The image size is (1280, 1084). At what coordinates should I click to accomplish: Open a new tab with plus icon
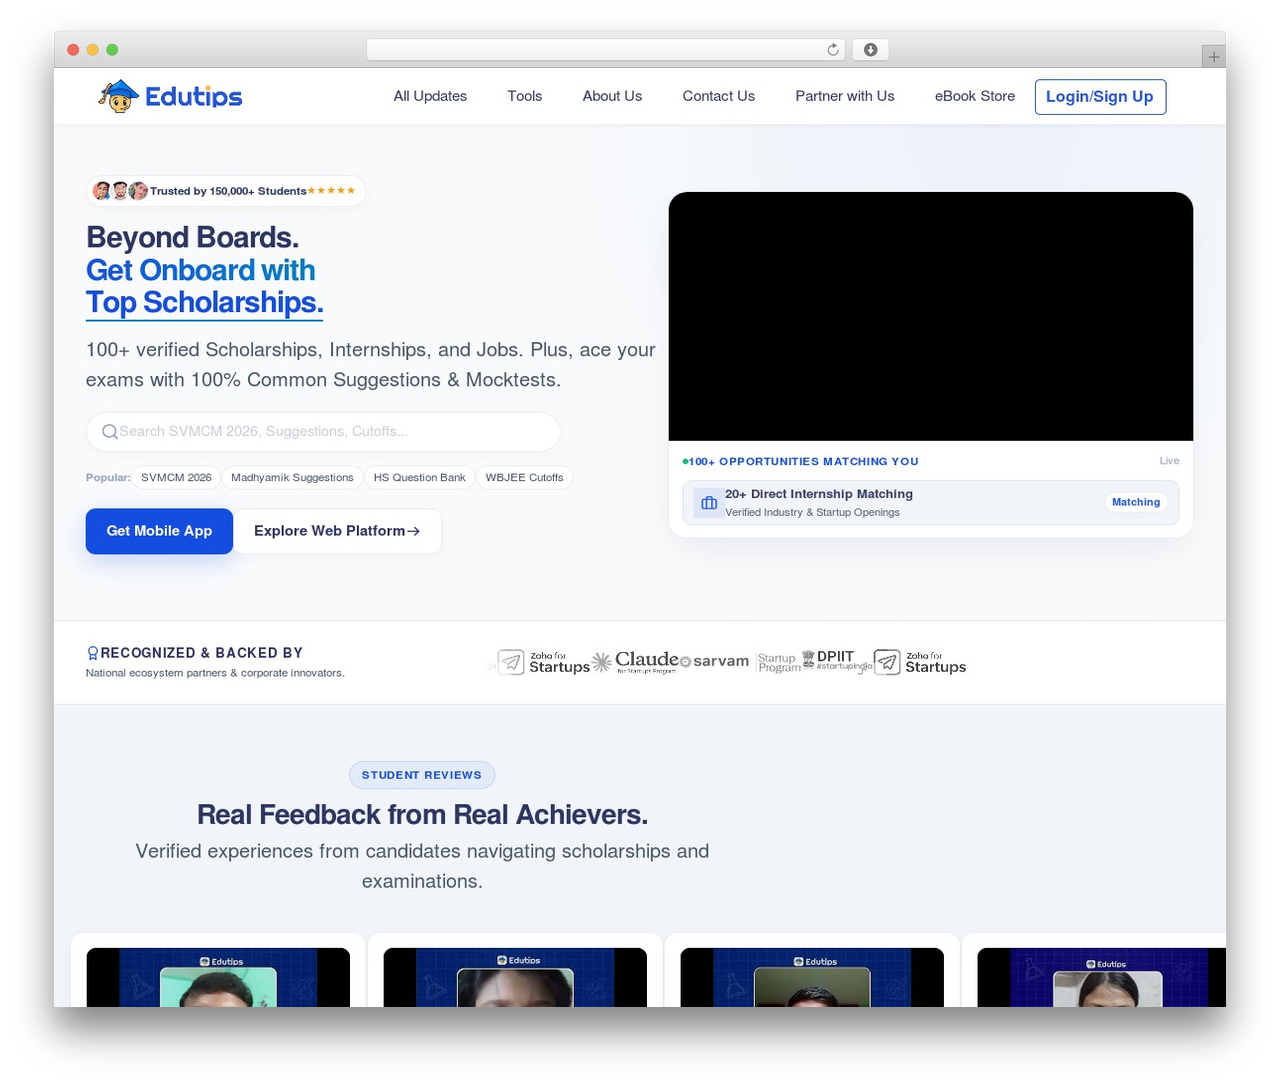coord(1213,57)
